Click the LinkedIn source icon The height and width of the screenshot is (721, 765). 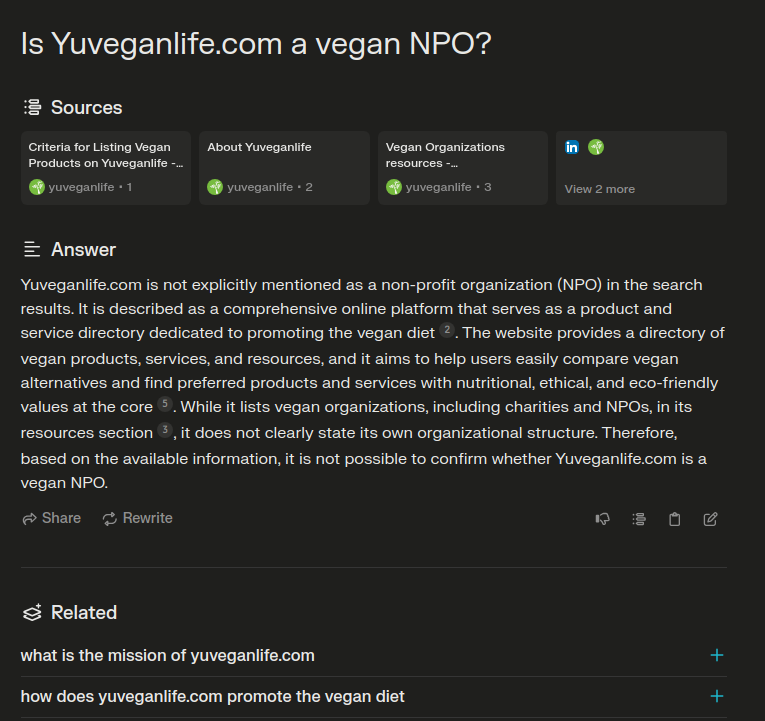point(572,147)
